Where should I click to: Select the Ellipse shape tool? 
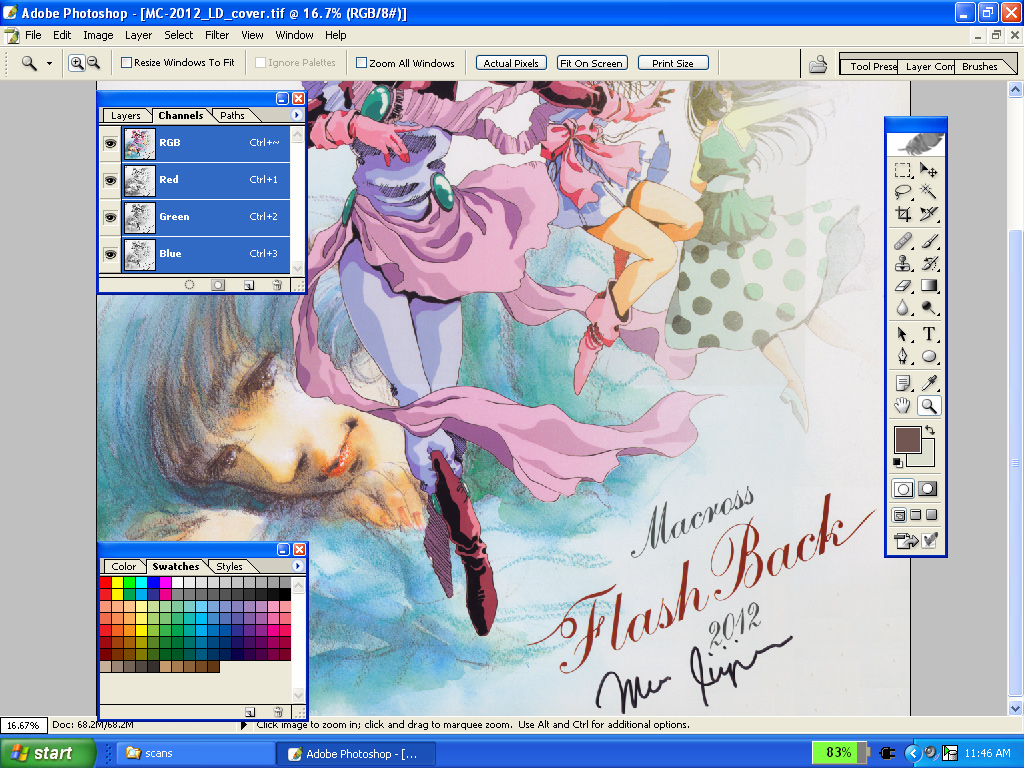928,357
